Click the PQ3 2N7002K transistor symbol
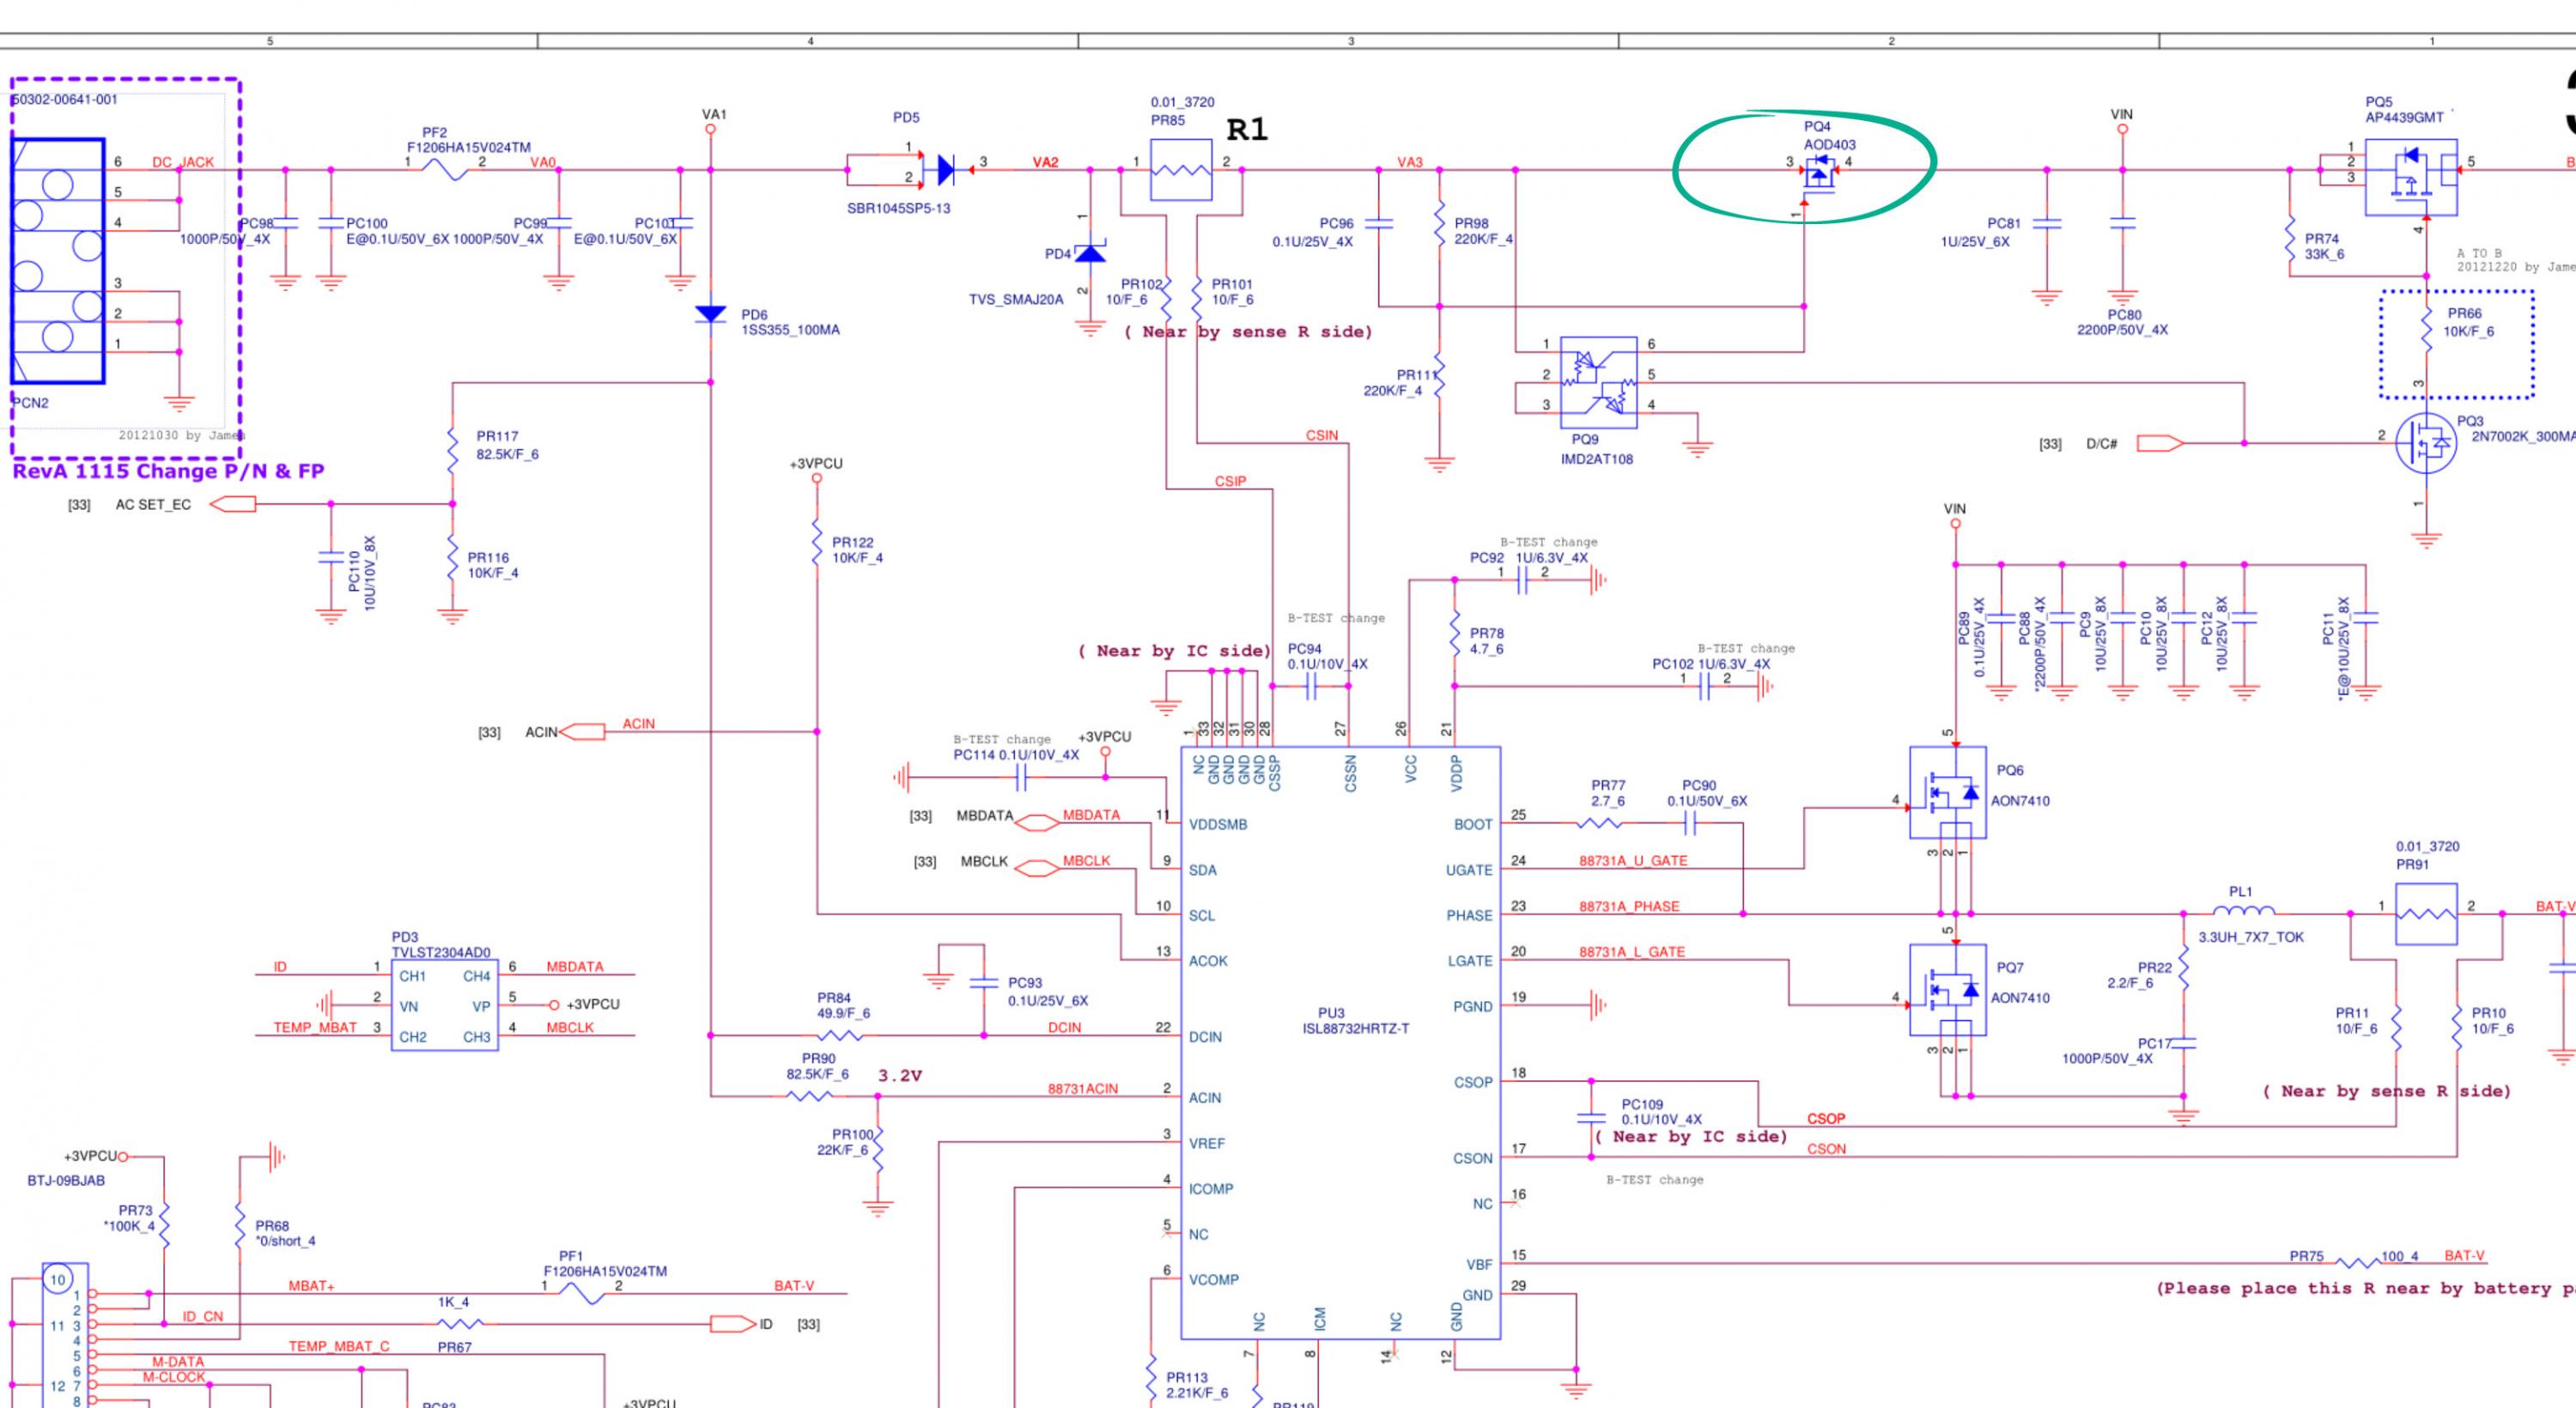2576x1408 pixels. [x=2426, y=445]
